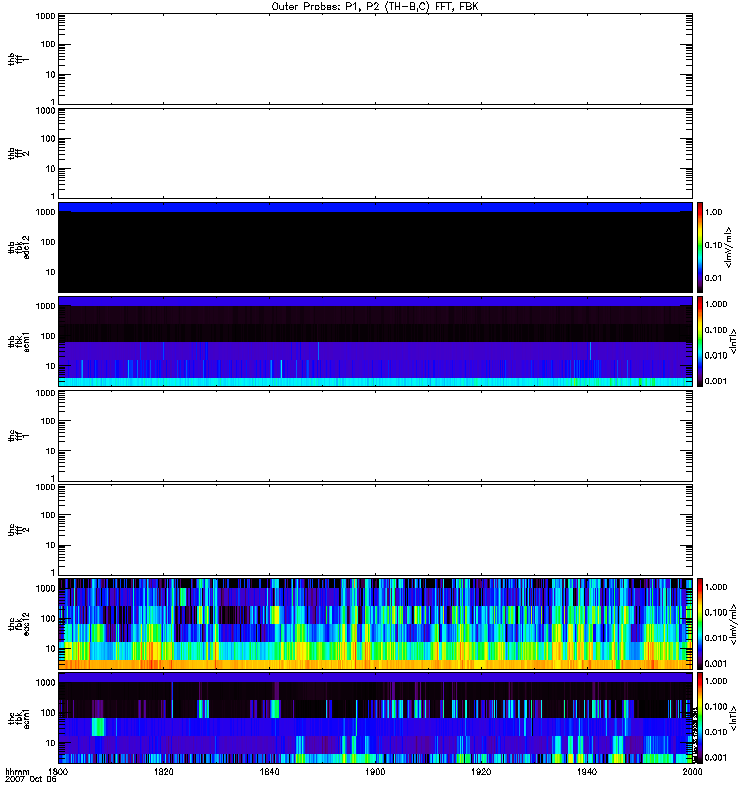Viewport: 750px width, 800px height.
Task: Click the '2007 Oct 06' date label
Action: tap(30, 782)
